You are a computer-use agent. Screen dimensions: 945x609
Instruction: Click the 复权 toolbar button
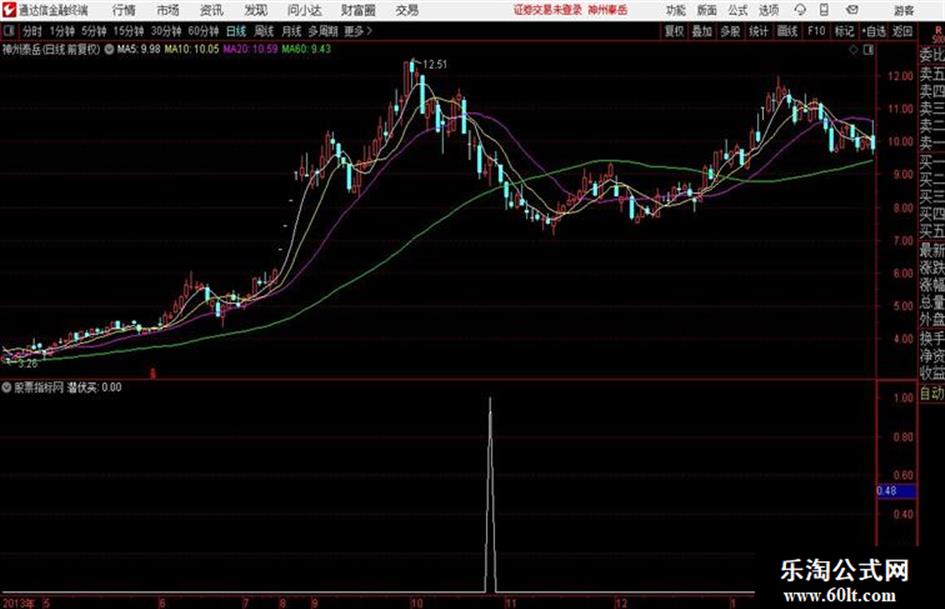[674, 31]
